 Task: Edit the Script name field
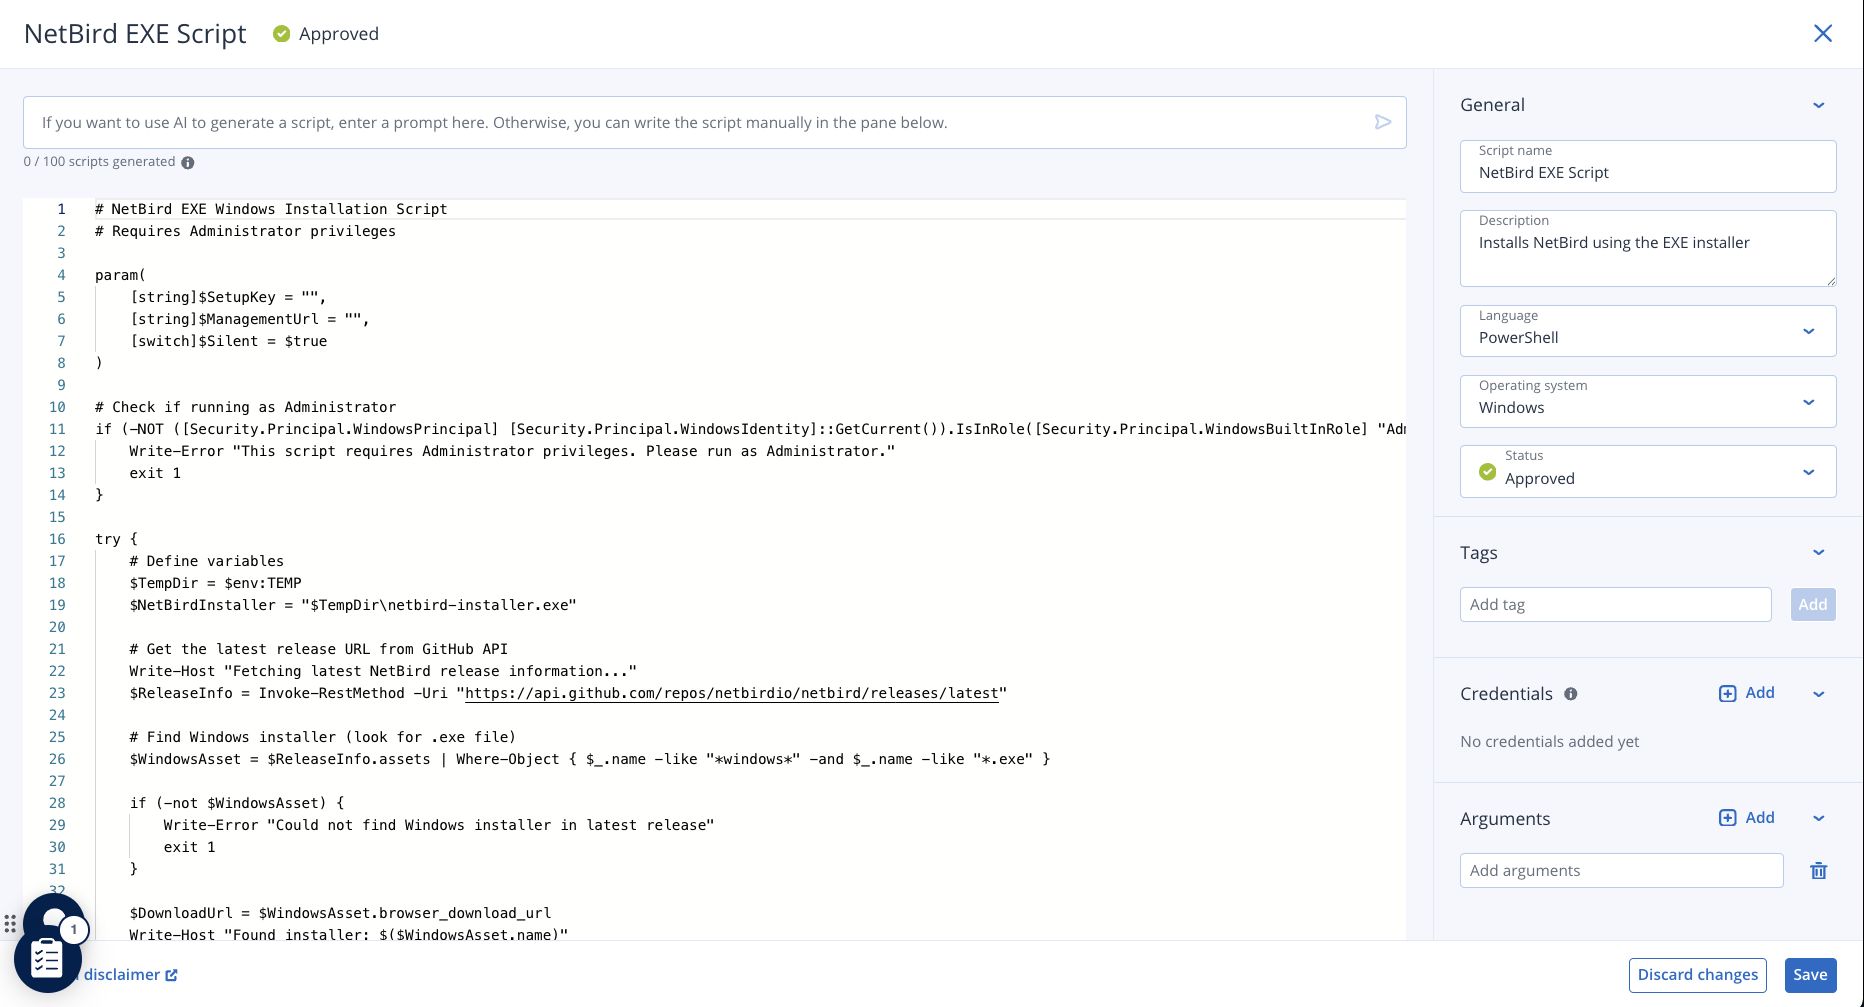[x=1648, y=166]
